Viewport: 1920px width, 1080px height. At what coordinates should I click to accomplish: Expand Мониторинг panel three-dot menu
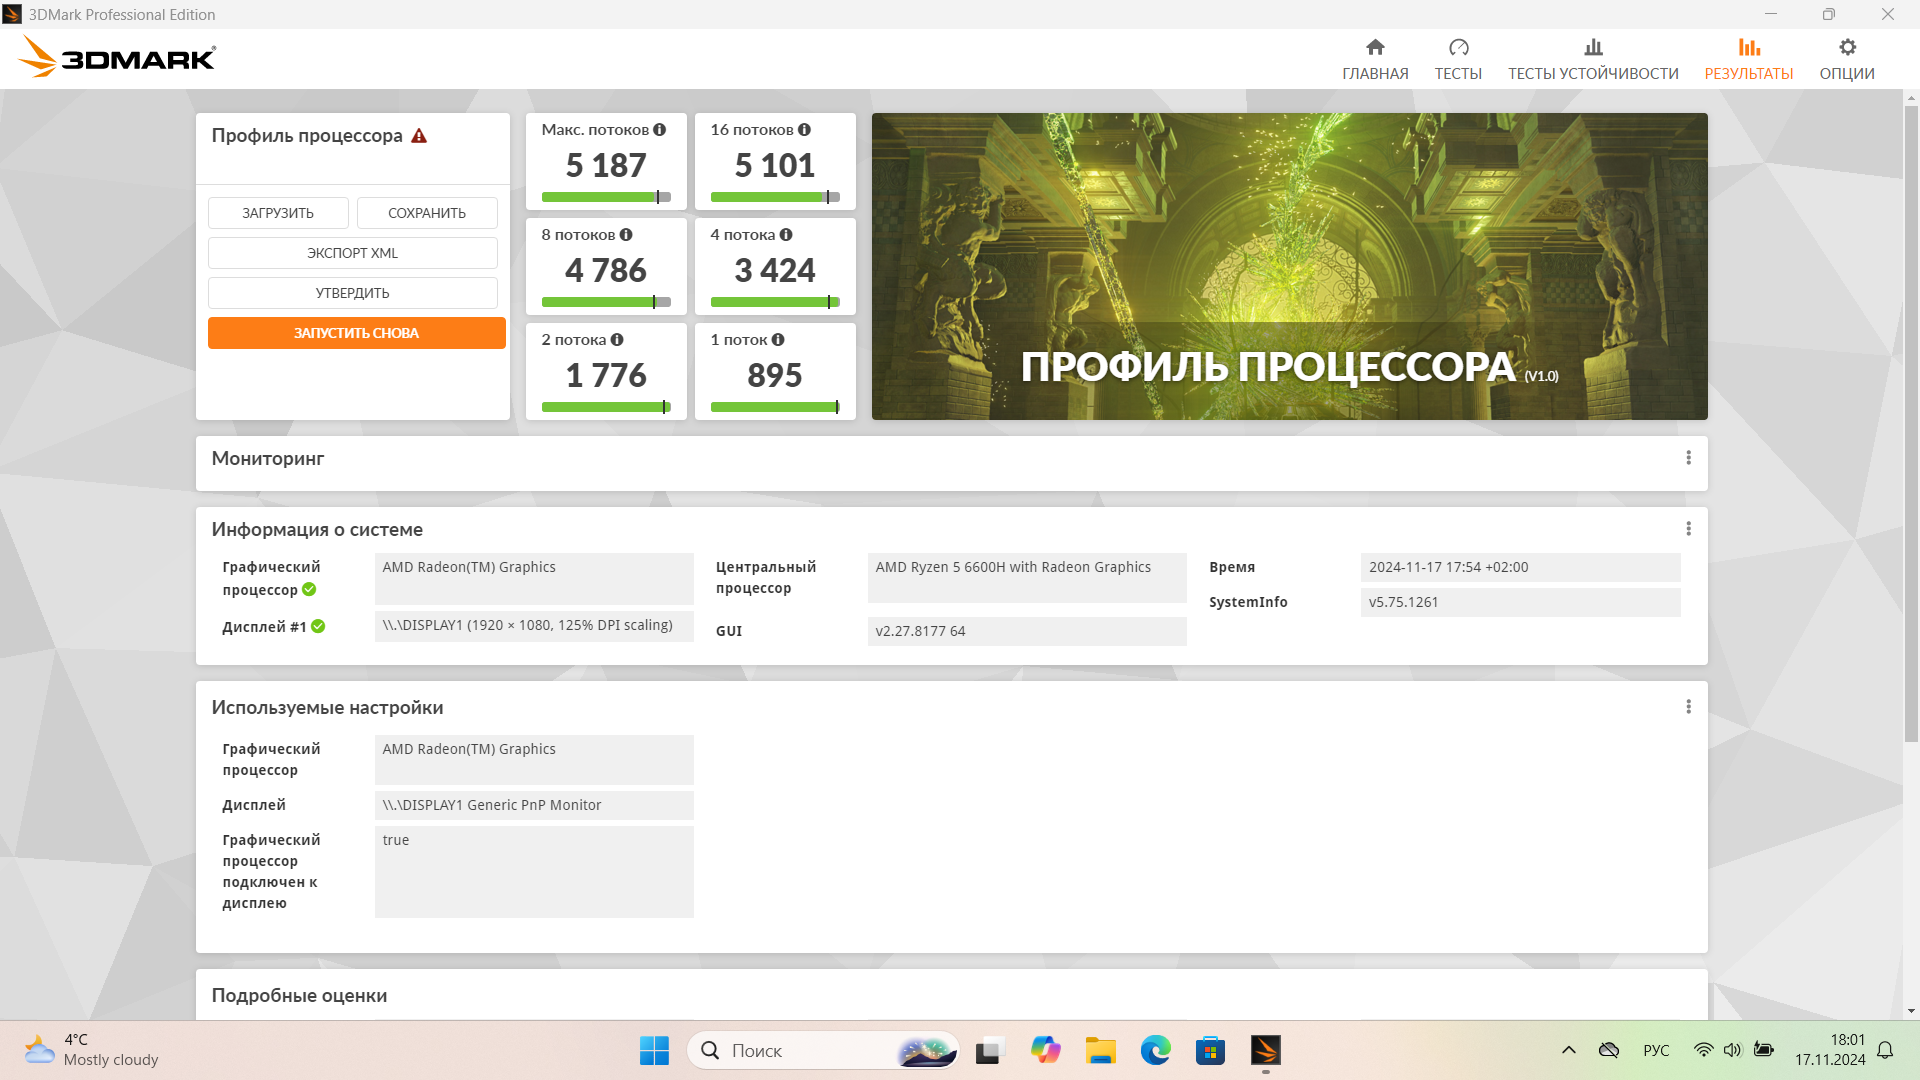1688,458
